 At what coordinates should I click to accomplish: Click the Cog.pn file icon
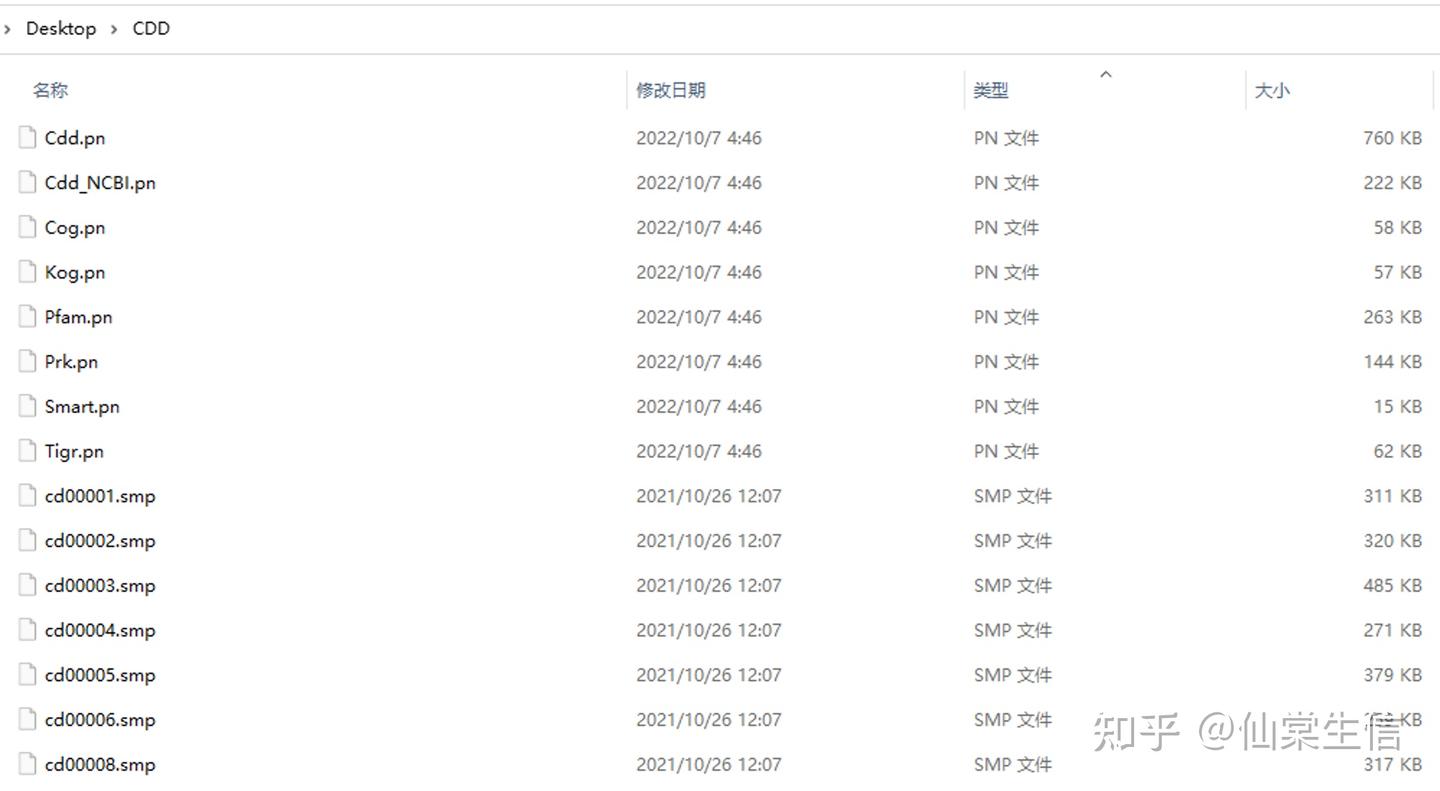28,228
